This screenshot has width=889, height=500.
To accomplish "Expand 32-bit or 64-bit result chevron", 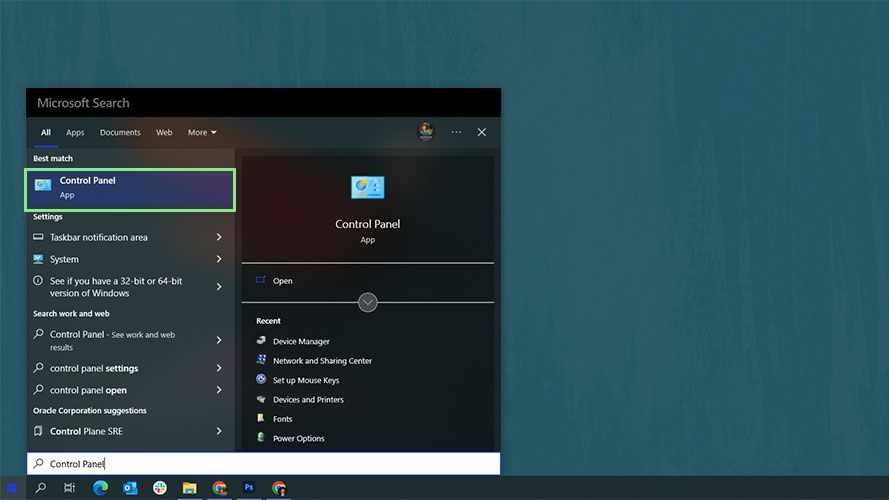I will pyautogui.click(x=219, y=287).
